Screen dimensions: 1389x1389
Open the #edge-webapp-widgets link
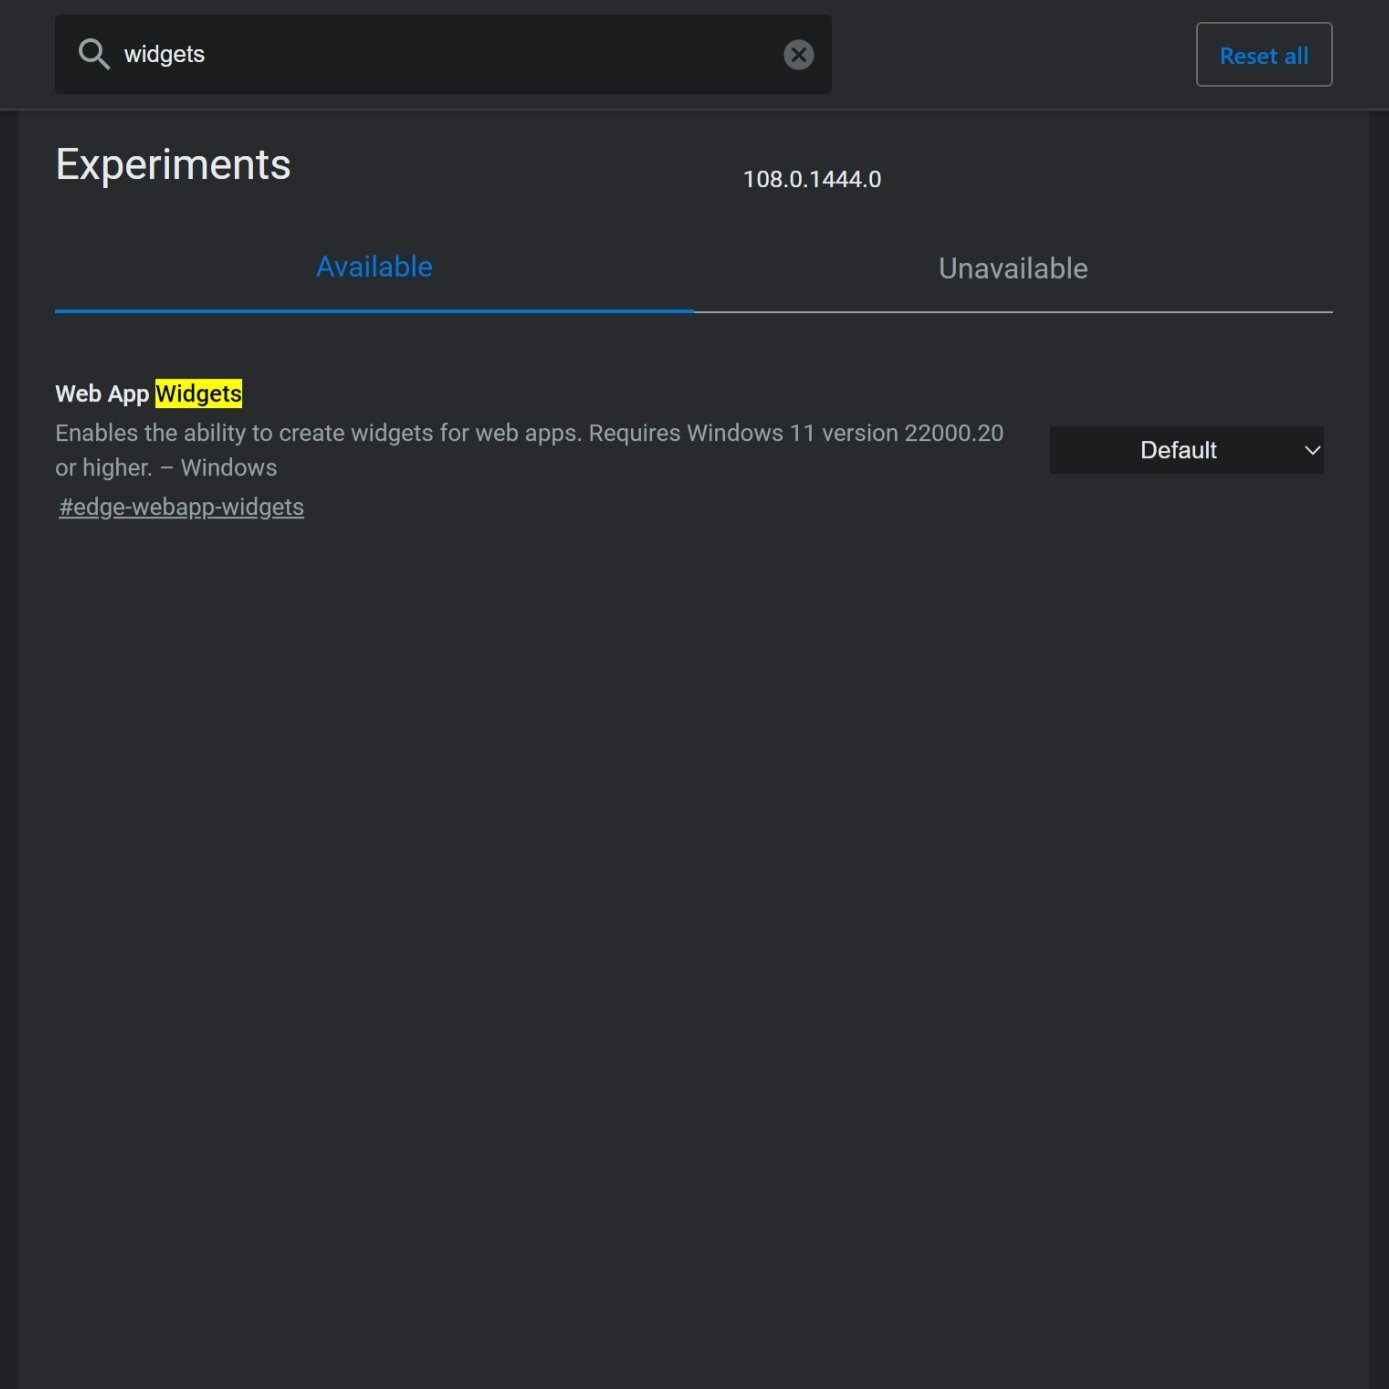pos(181,507)
